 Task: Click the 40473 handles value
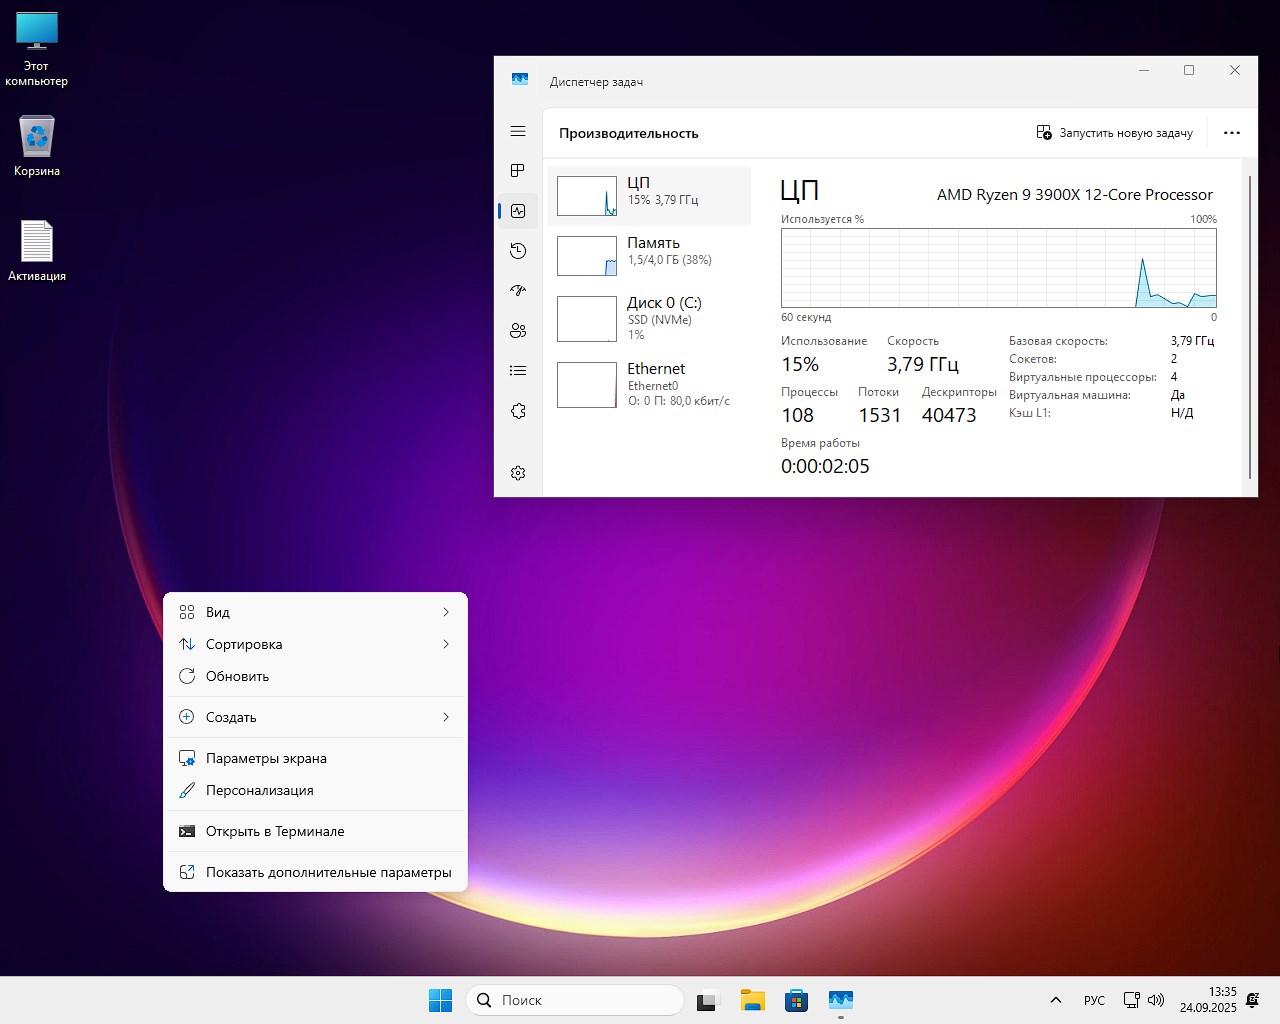(x=949, y=415)
